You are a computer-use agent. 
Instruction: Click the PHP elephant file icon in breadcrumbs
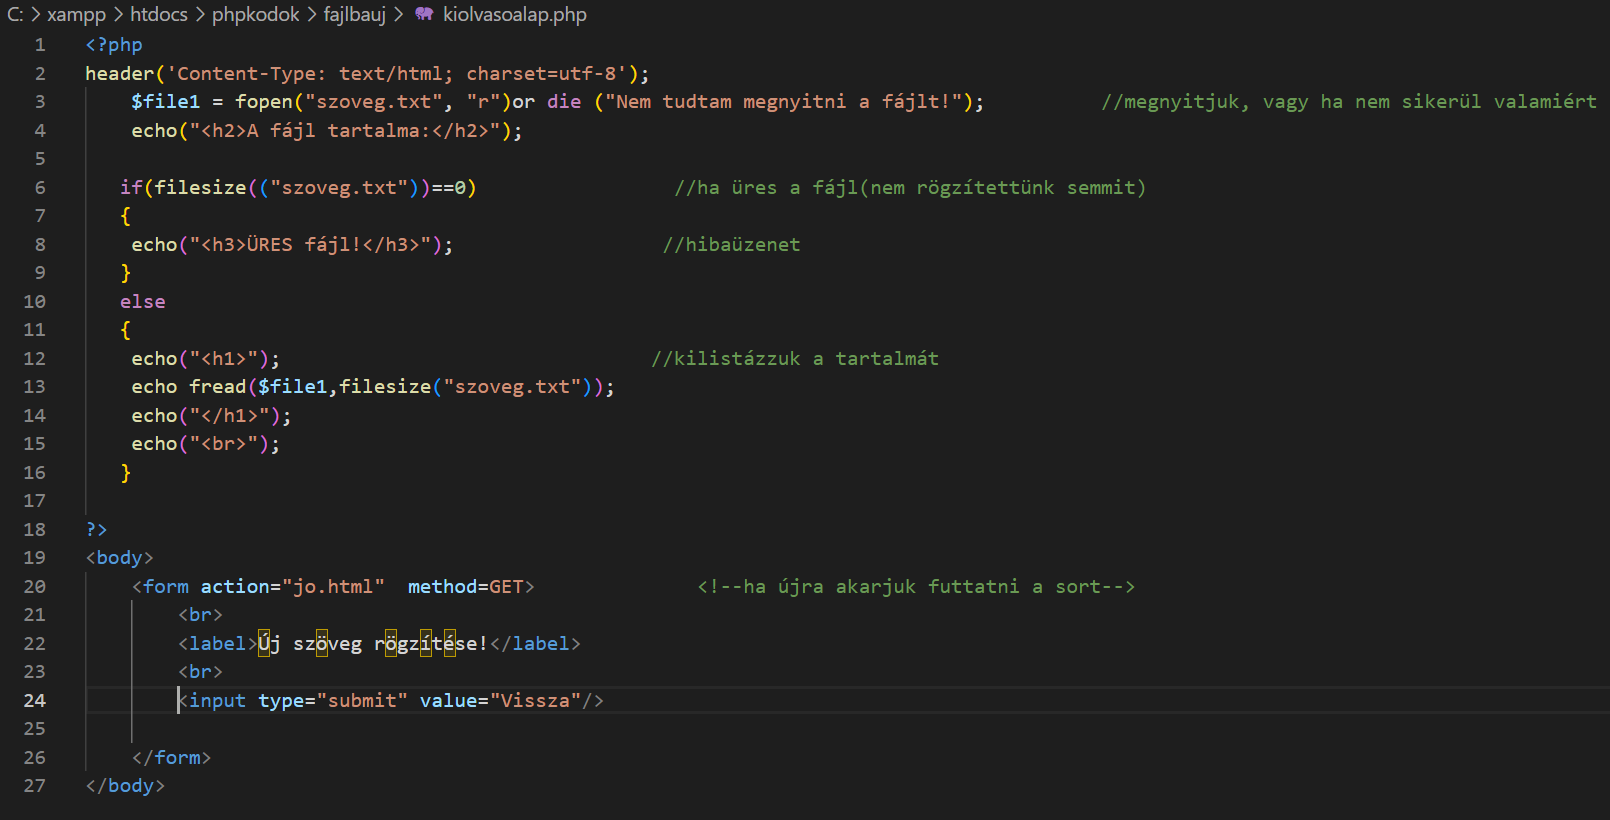(424, 15)
